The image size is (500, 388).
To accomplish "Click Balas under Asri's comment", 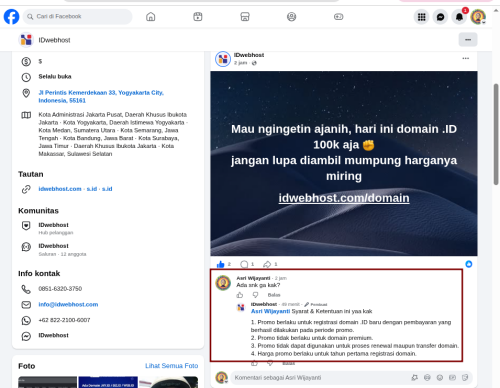I will 274,295.
